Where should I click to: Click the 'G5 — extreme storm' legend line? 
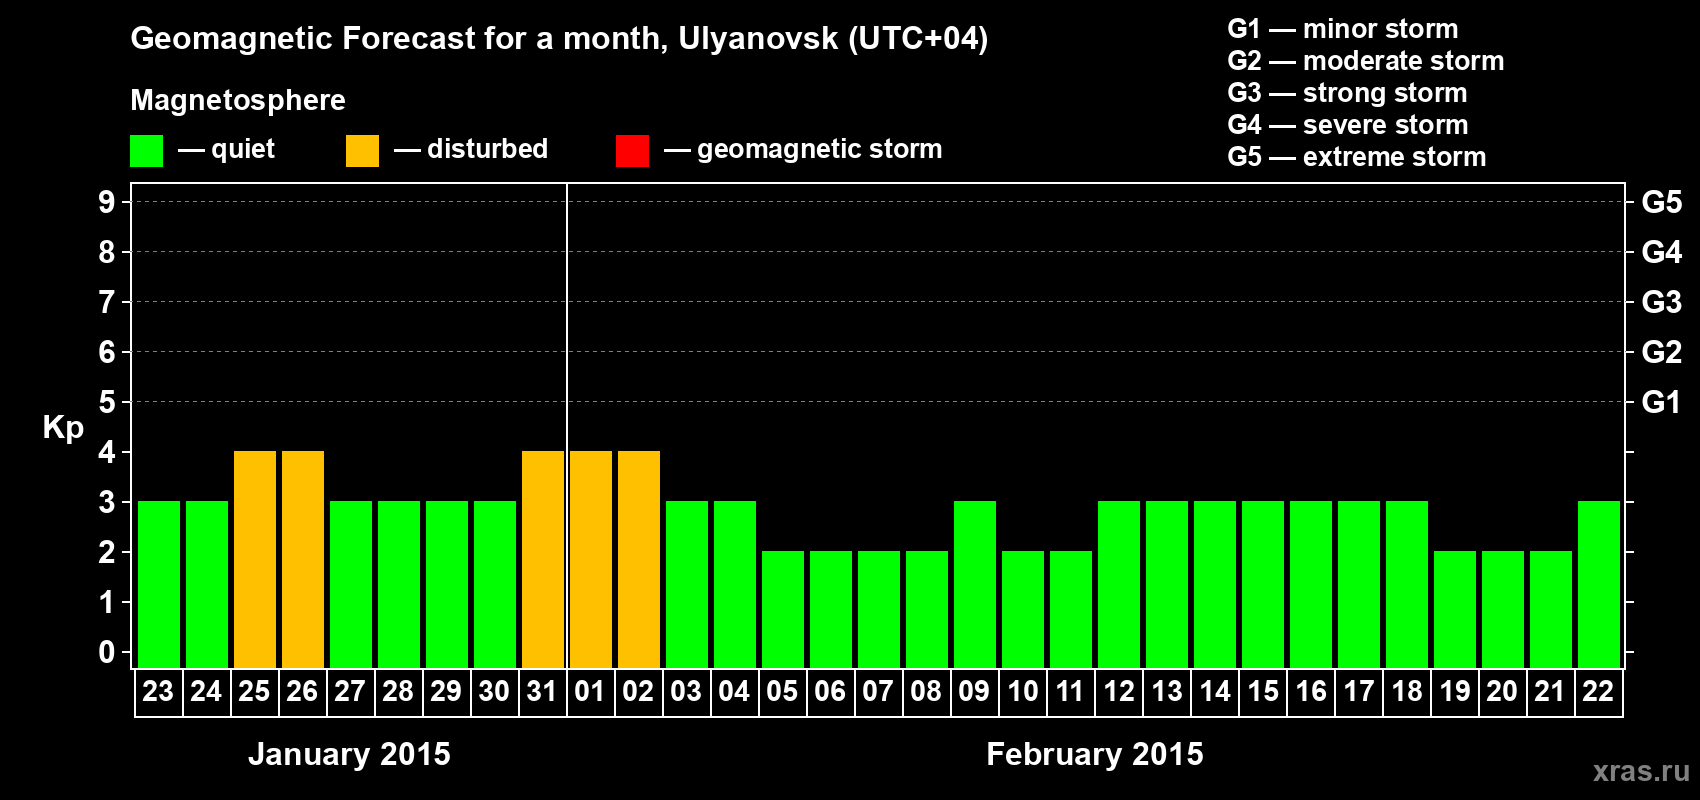1357,157
